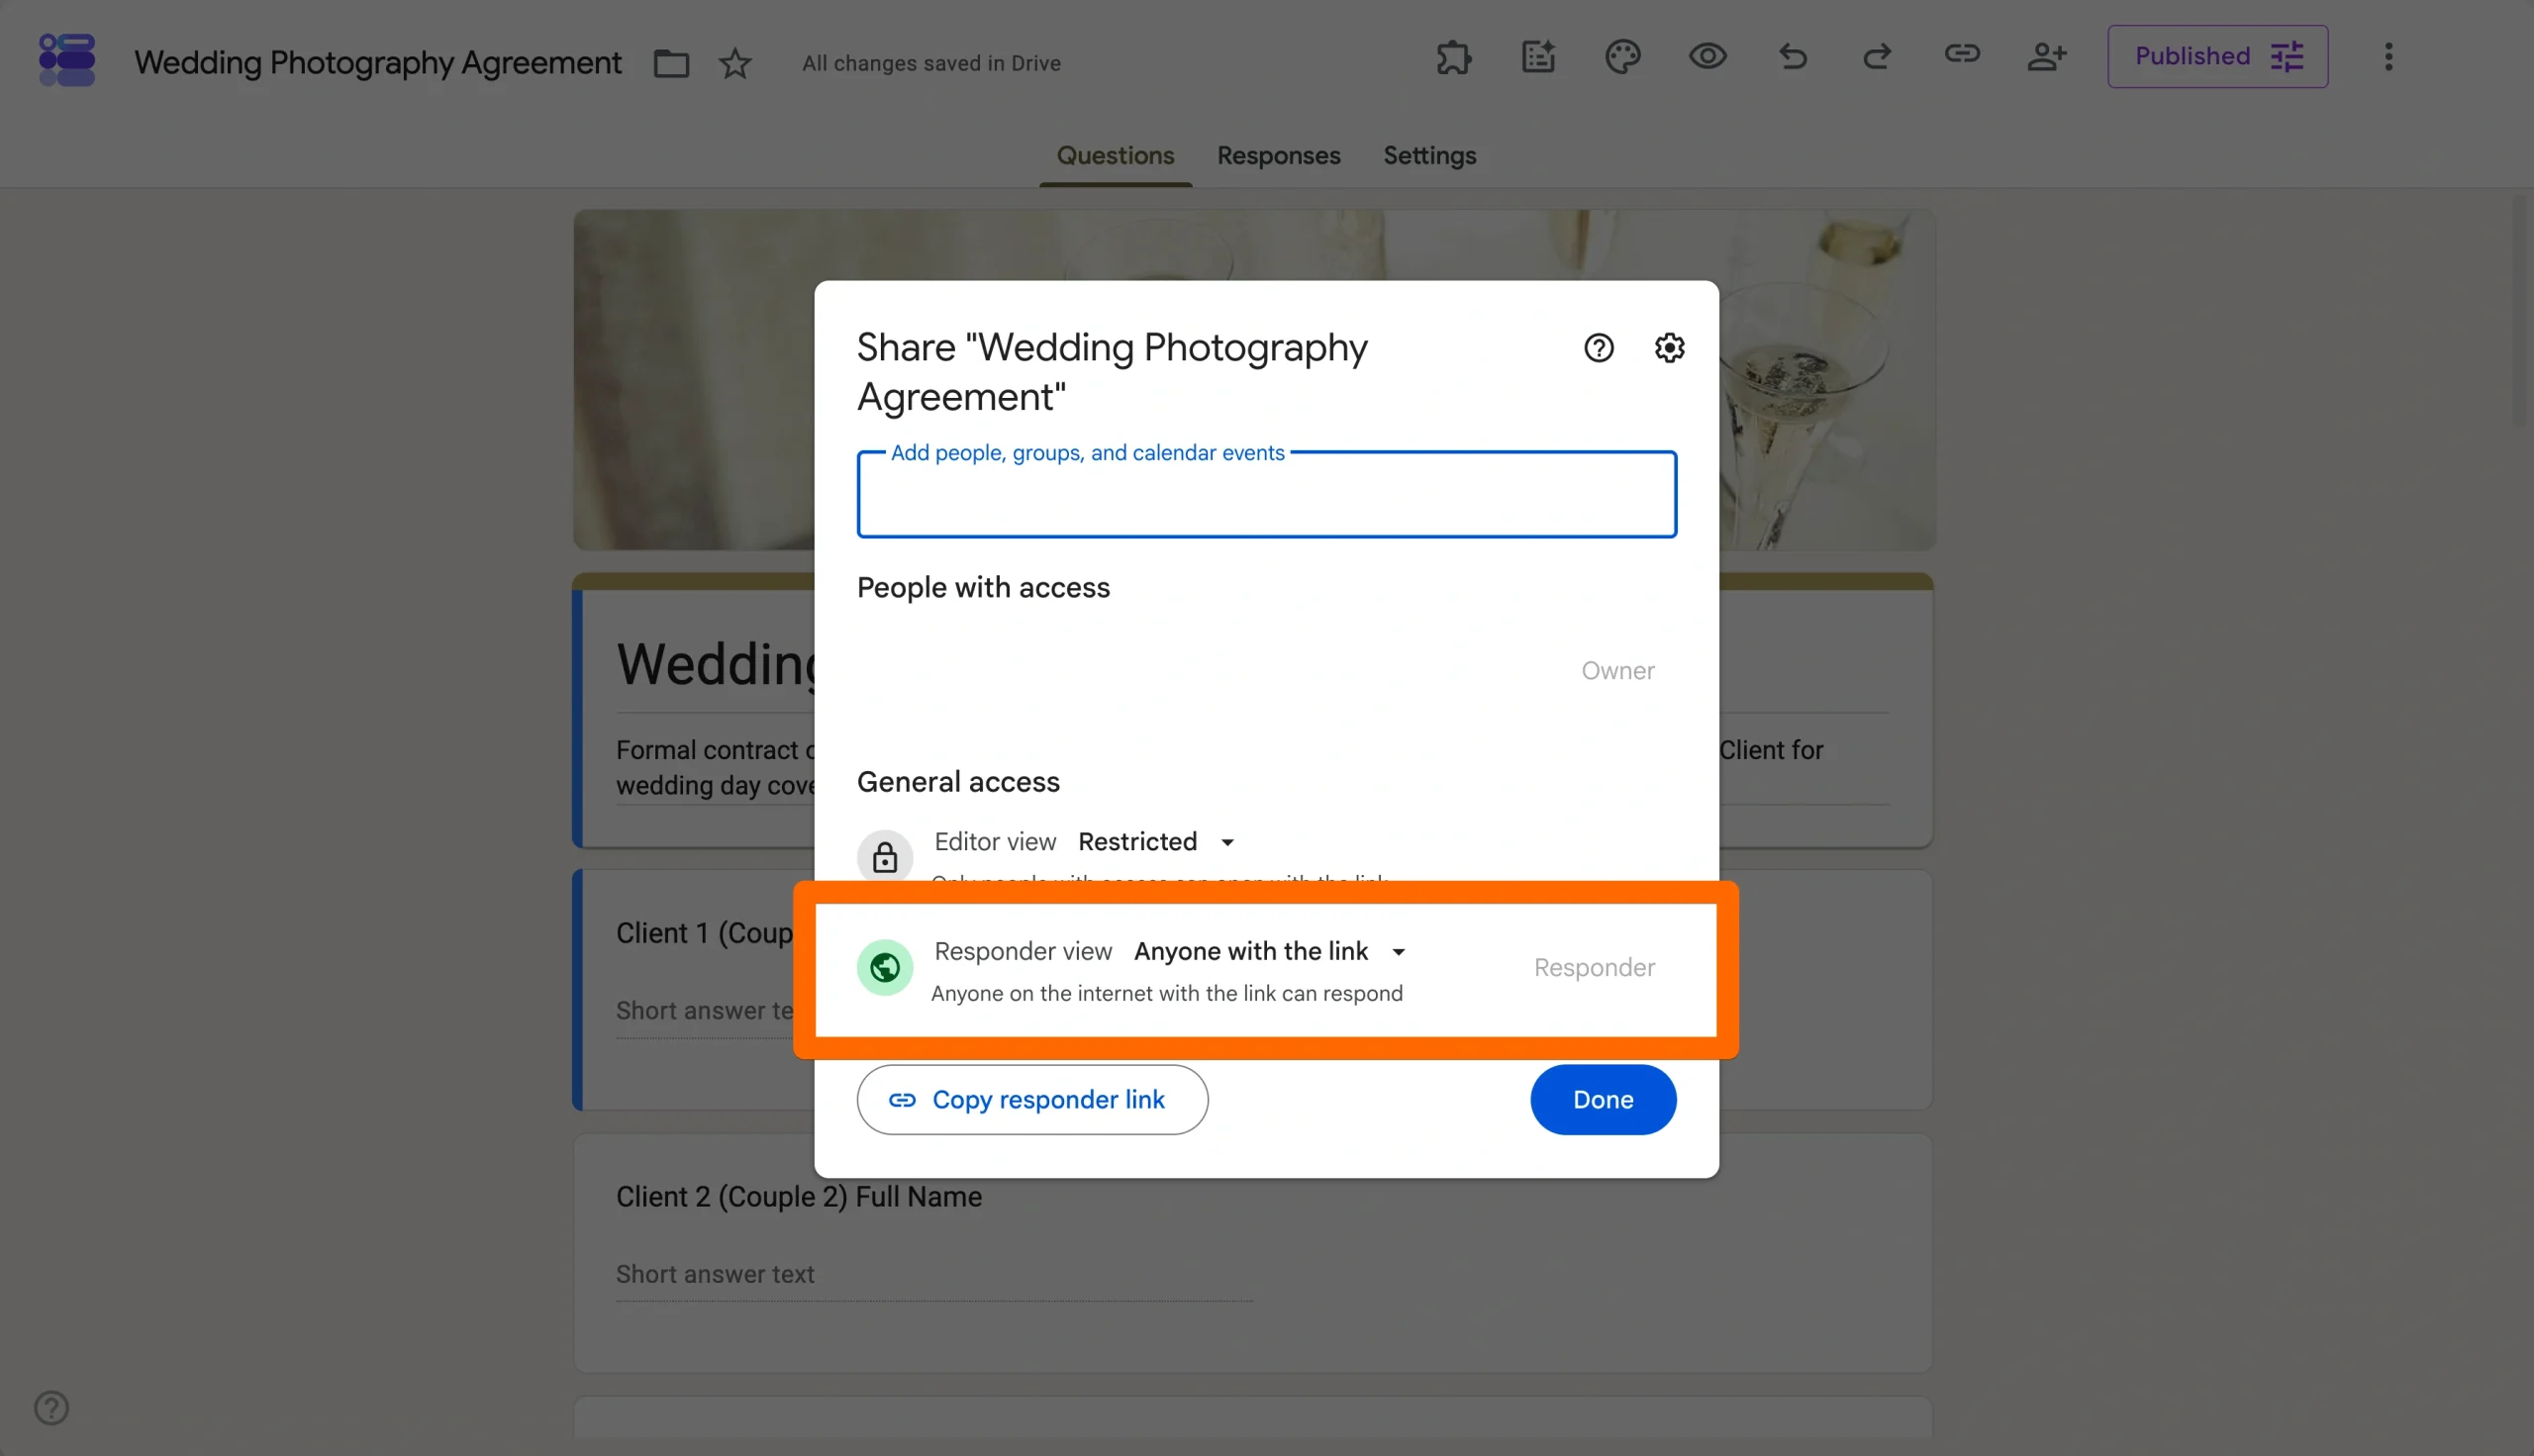Click Copy responder link button
The width and height of the screenshot is (2534, 1456).
pos(1032,1099)
